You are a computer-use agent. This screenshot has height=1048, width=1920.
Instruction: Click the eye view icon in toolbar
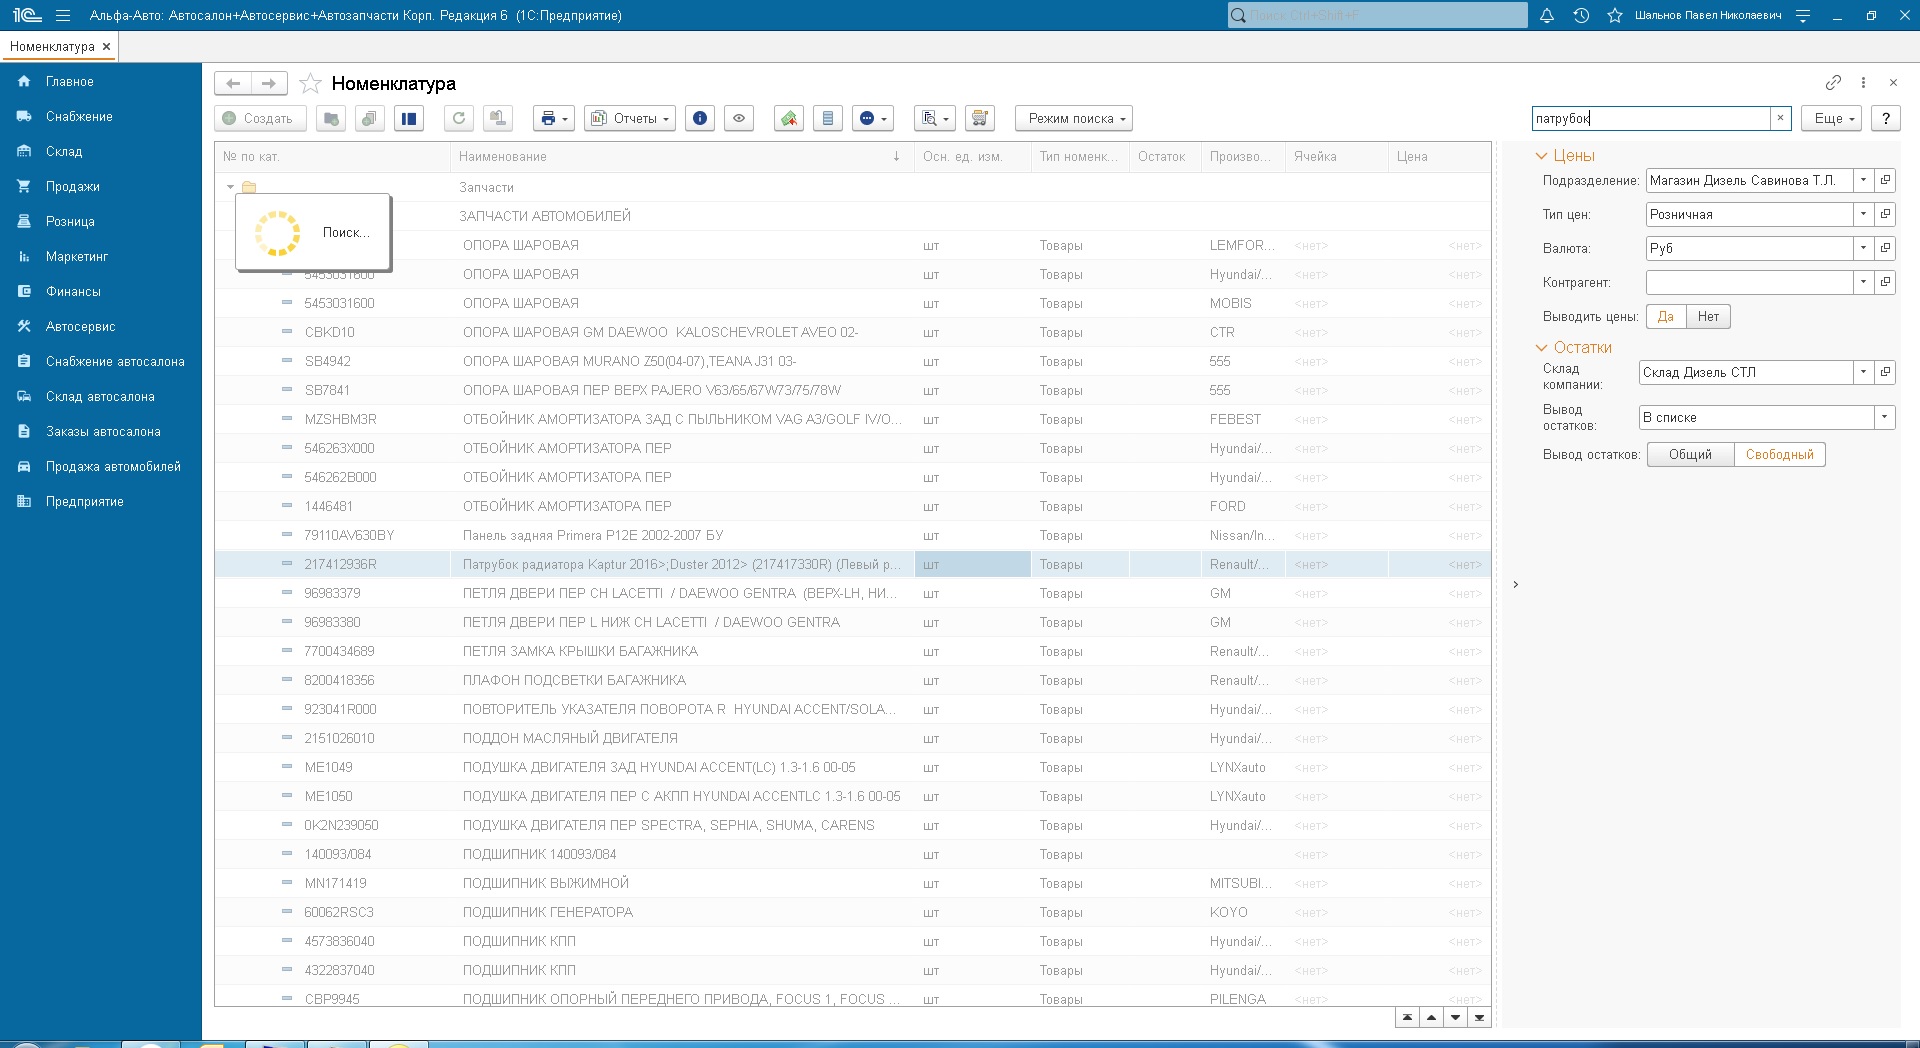(x=739, y=118)
